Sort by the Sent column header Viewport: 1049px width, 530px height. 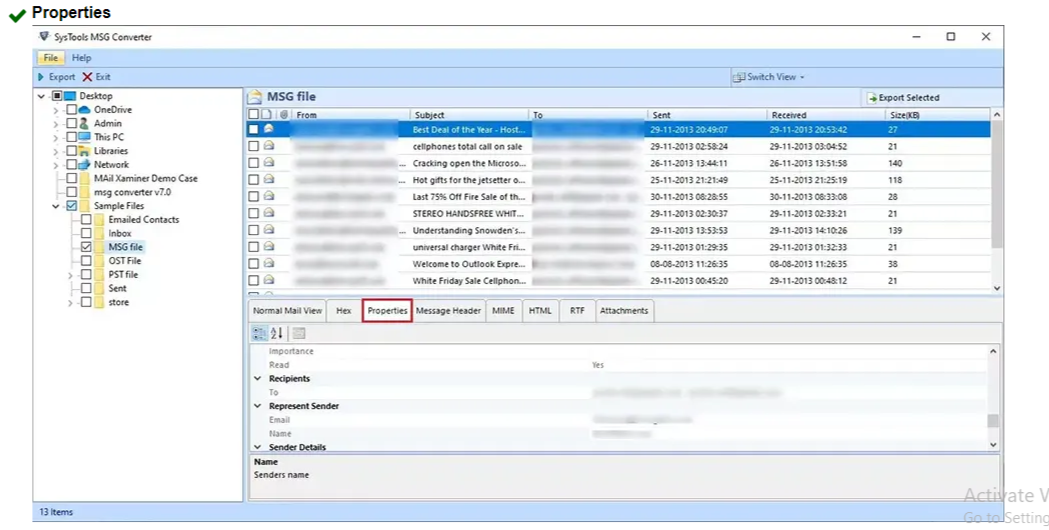[x=706, y=114]
